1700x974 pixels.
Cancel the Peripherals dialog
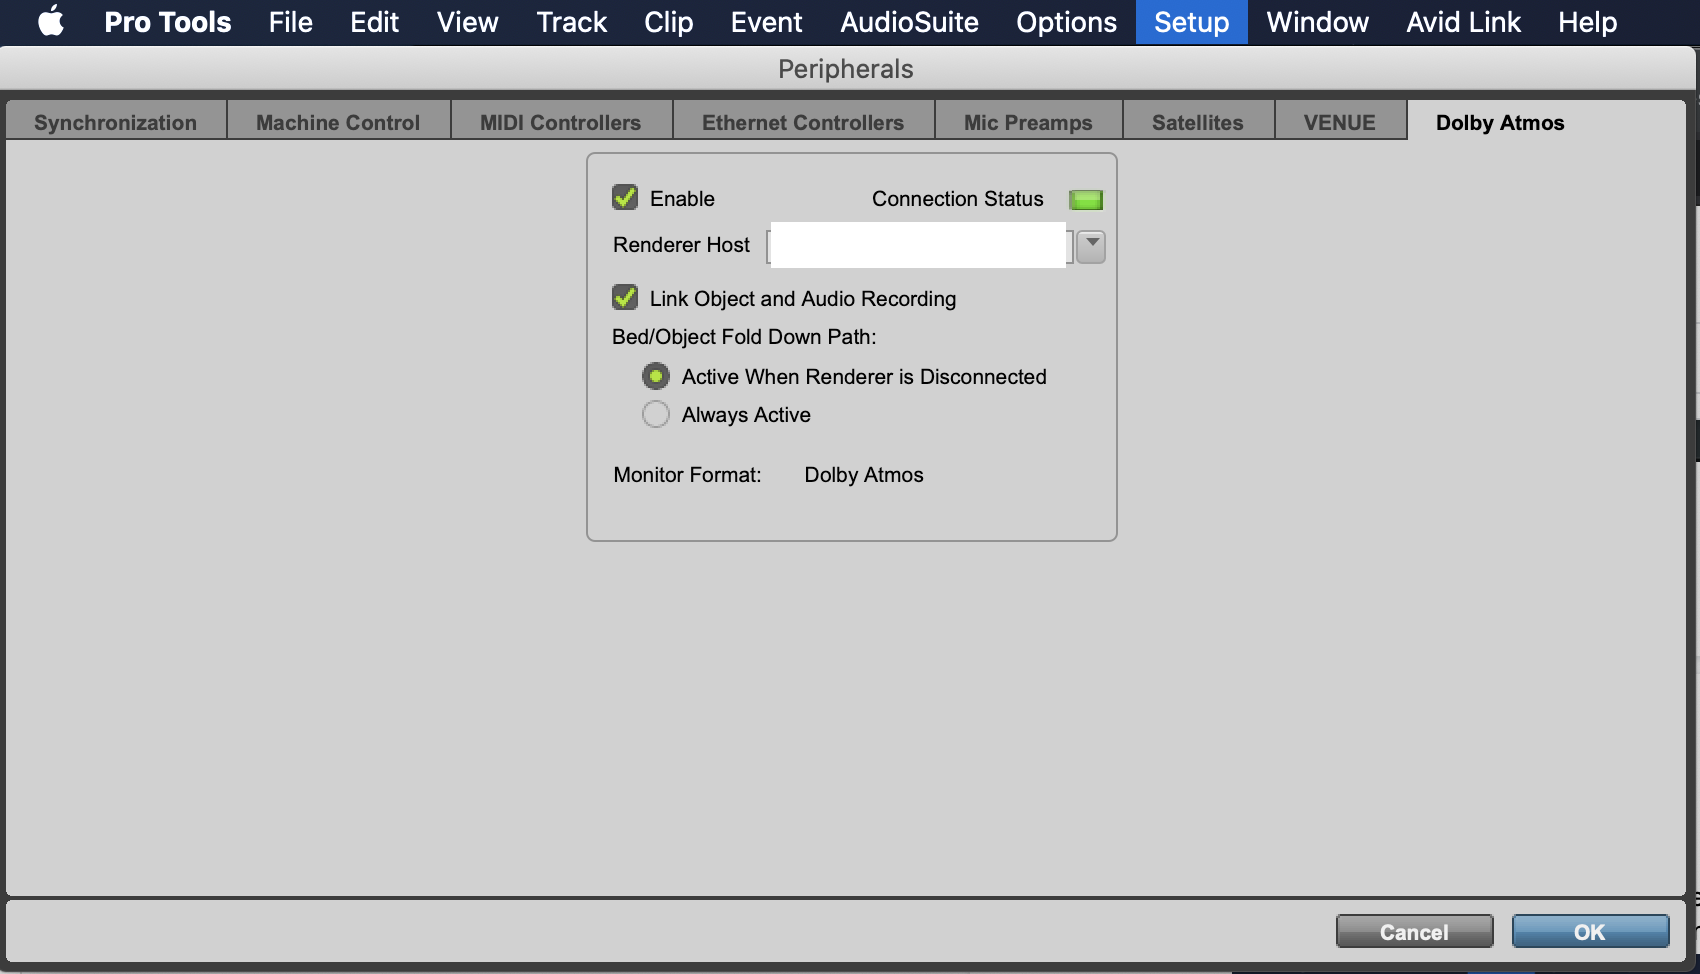click(1414, 932)
